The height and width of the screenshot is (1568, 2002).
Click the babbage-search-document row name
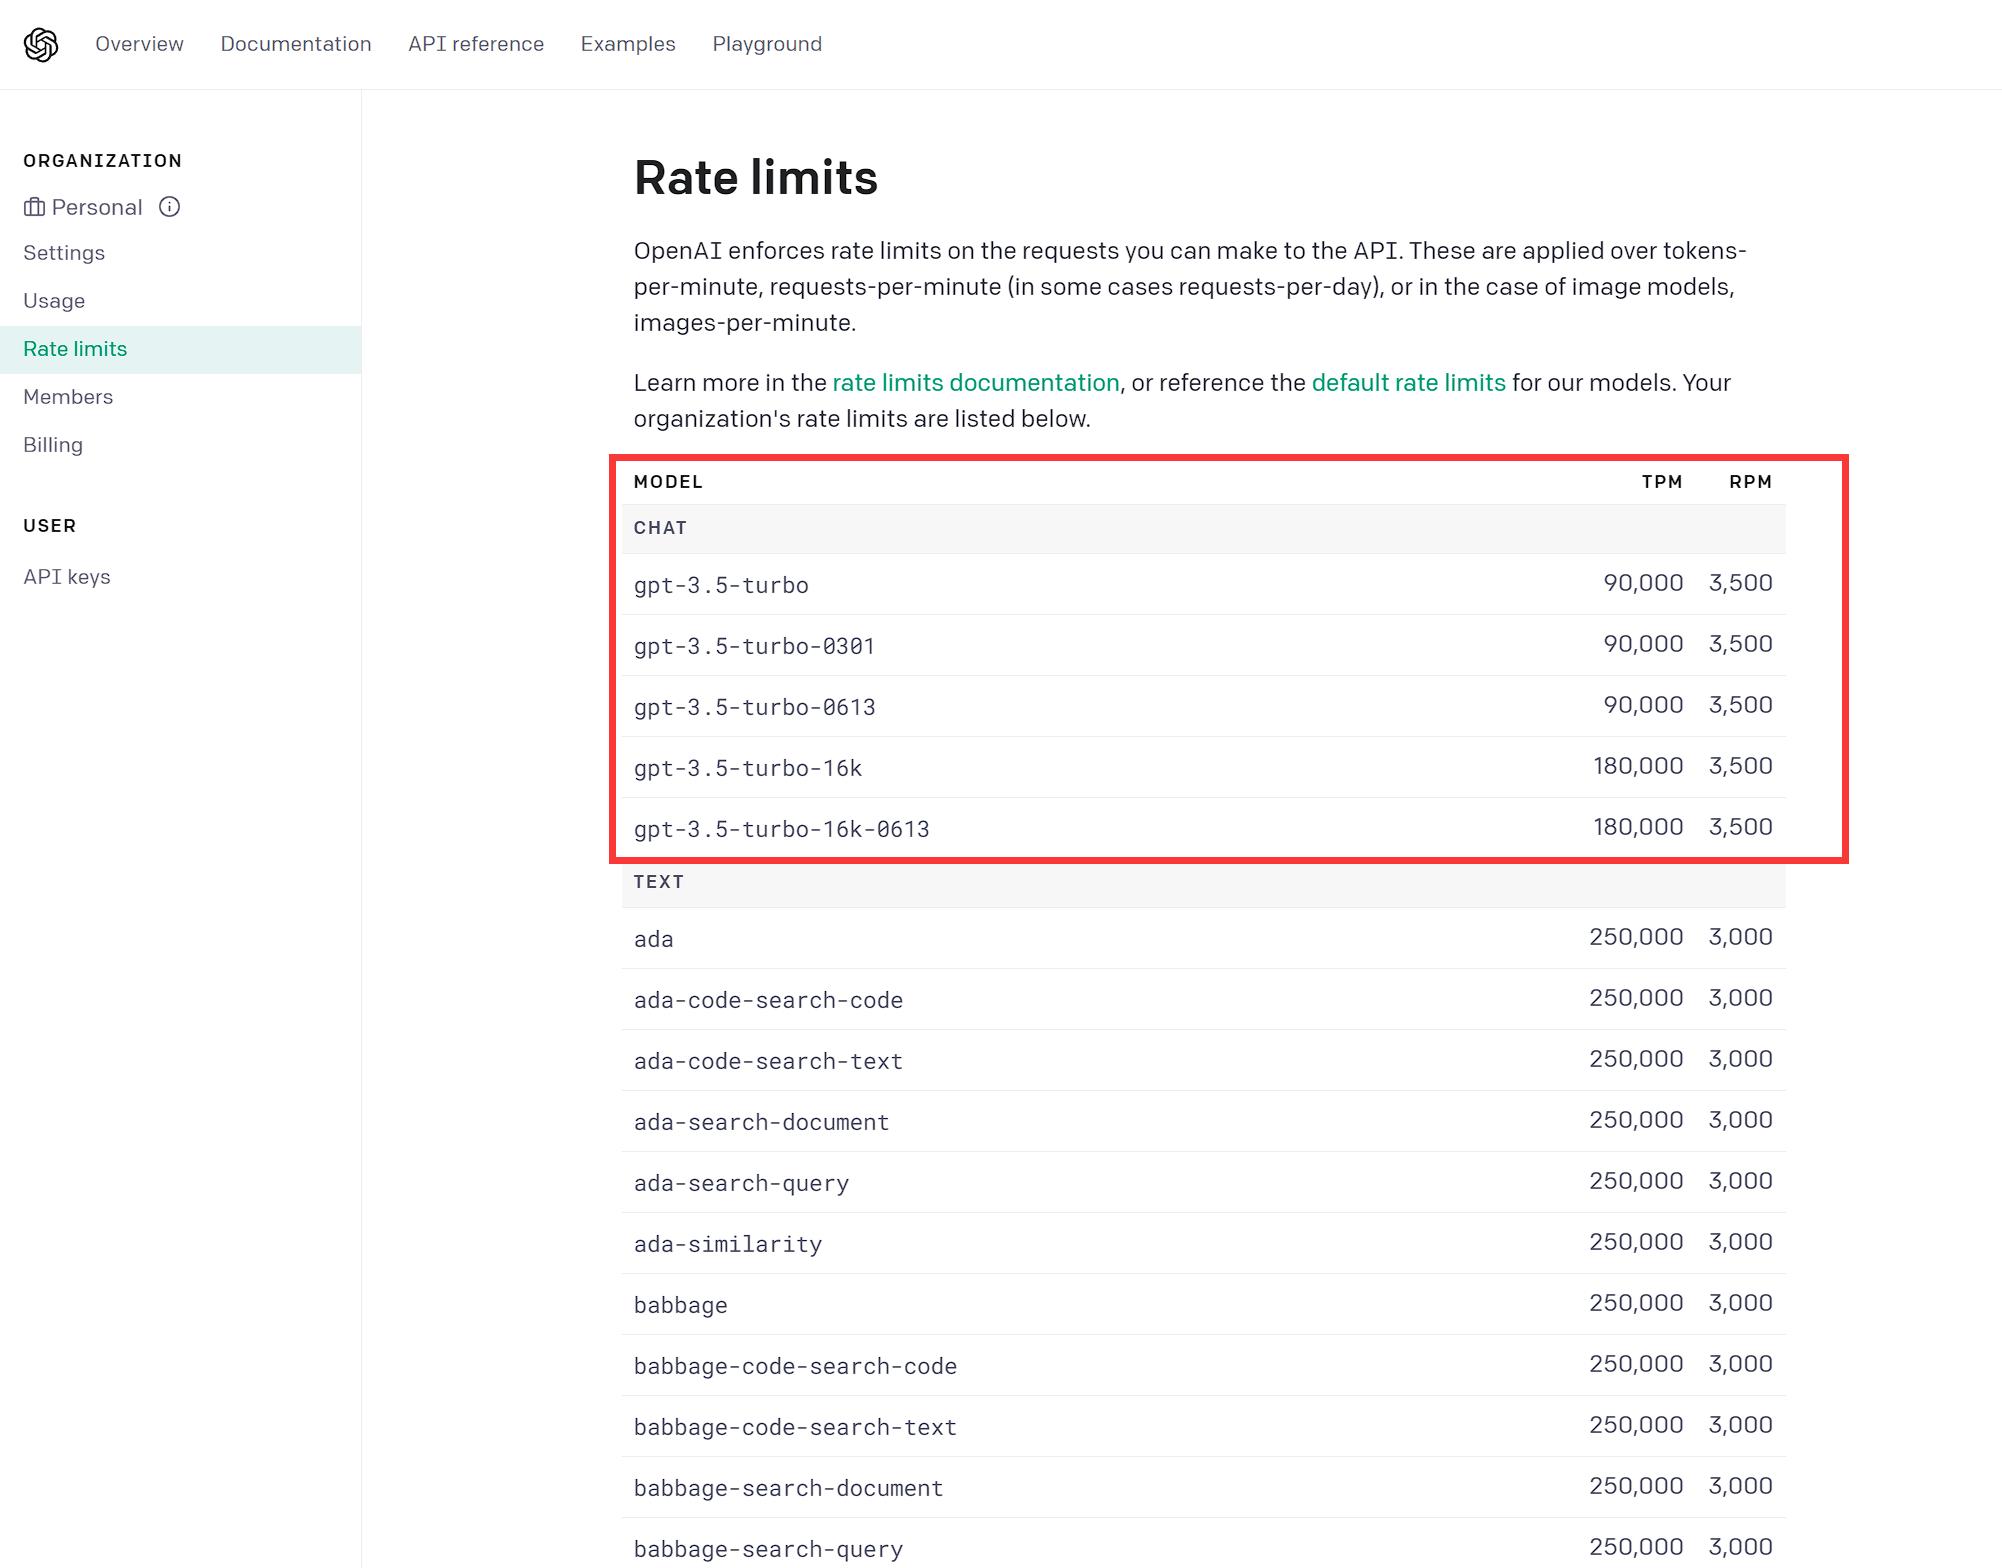click(x=789, y=1488)
